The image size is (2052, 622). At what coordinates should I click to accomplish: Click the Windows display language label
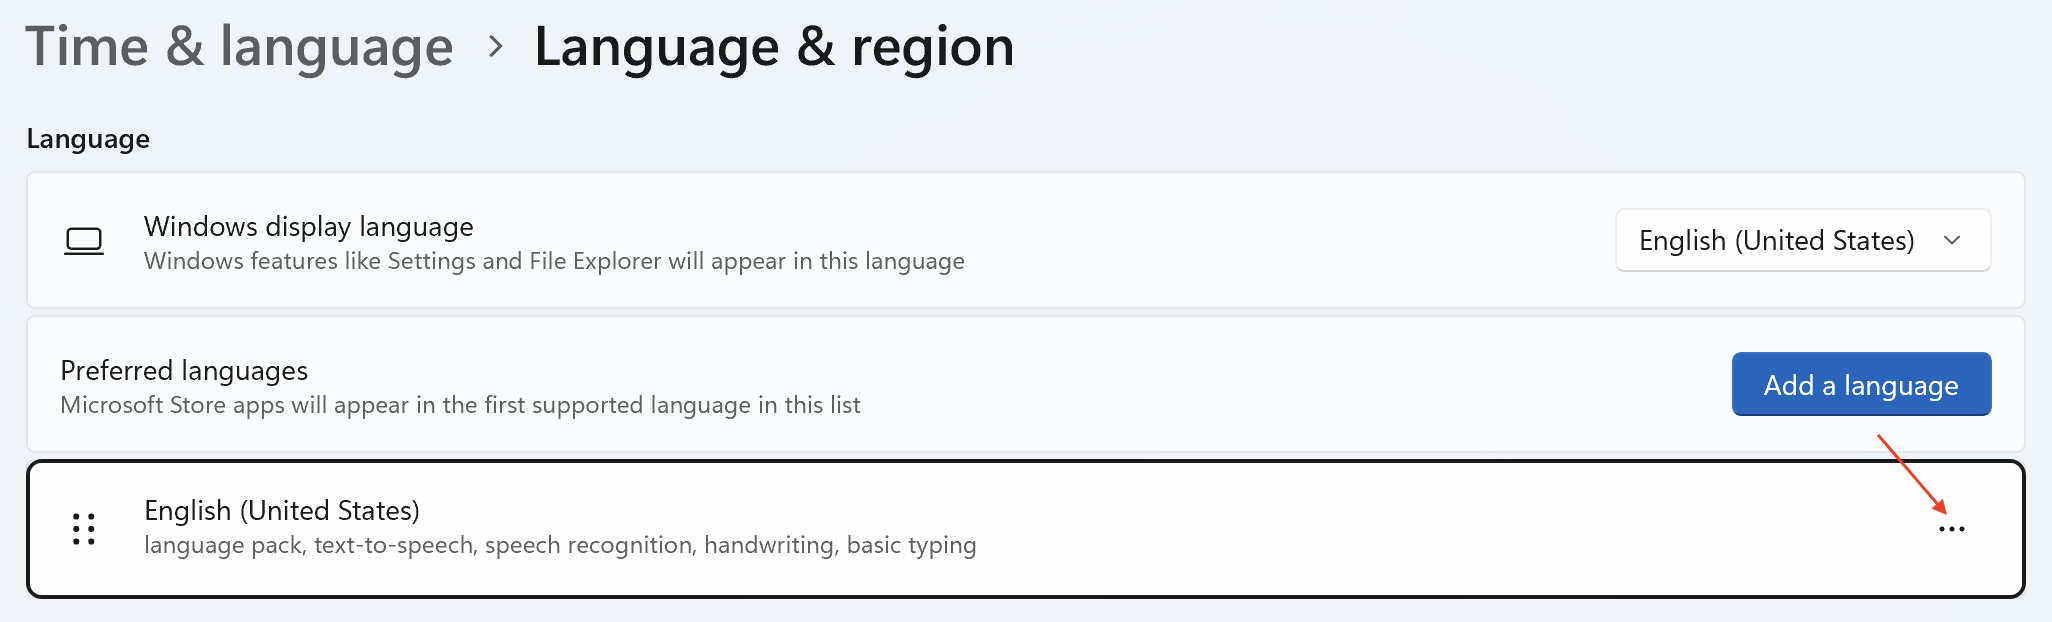309,227
